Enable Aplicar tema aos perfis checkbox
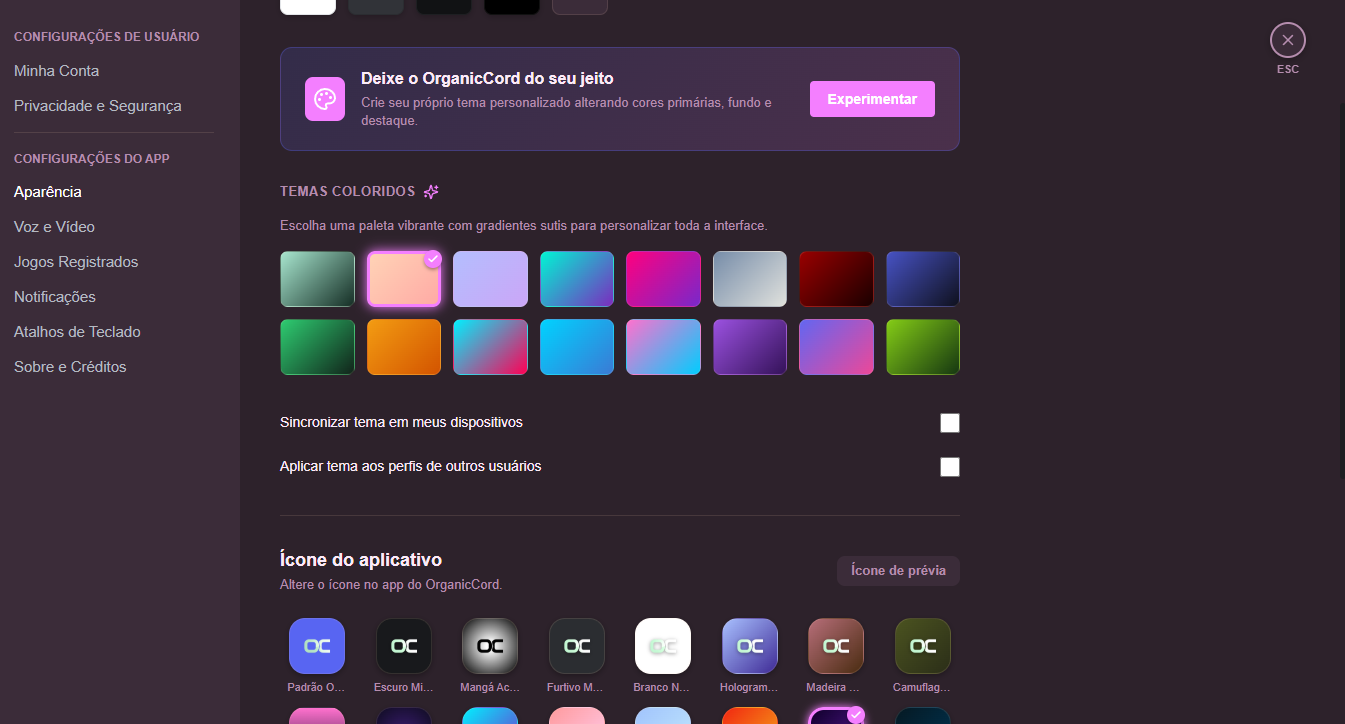 tap(950, 467)
